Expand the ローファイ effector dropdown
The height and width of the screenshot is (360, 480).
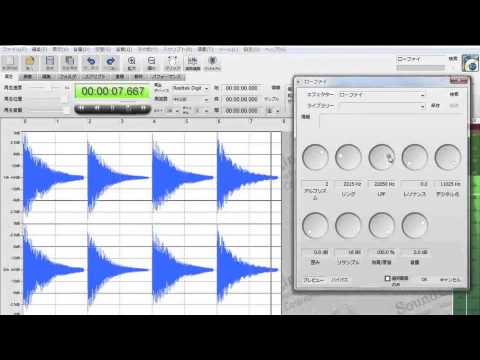382,95
